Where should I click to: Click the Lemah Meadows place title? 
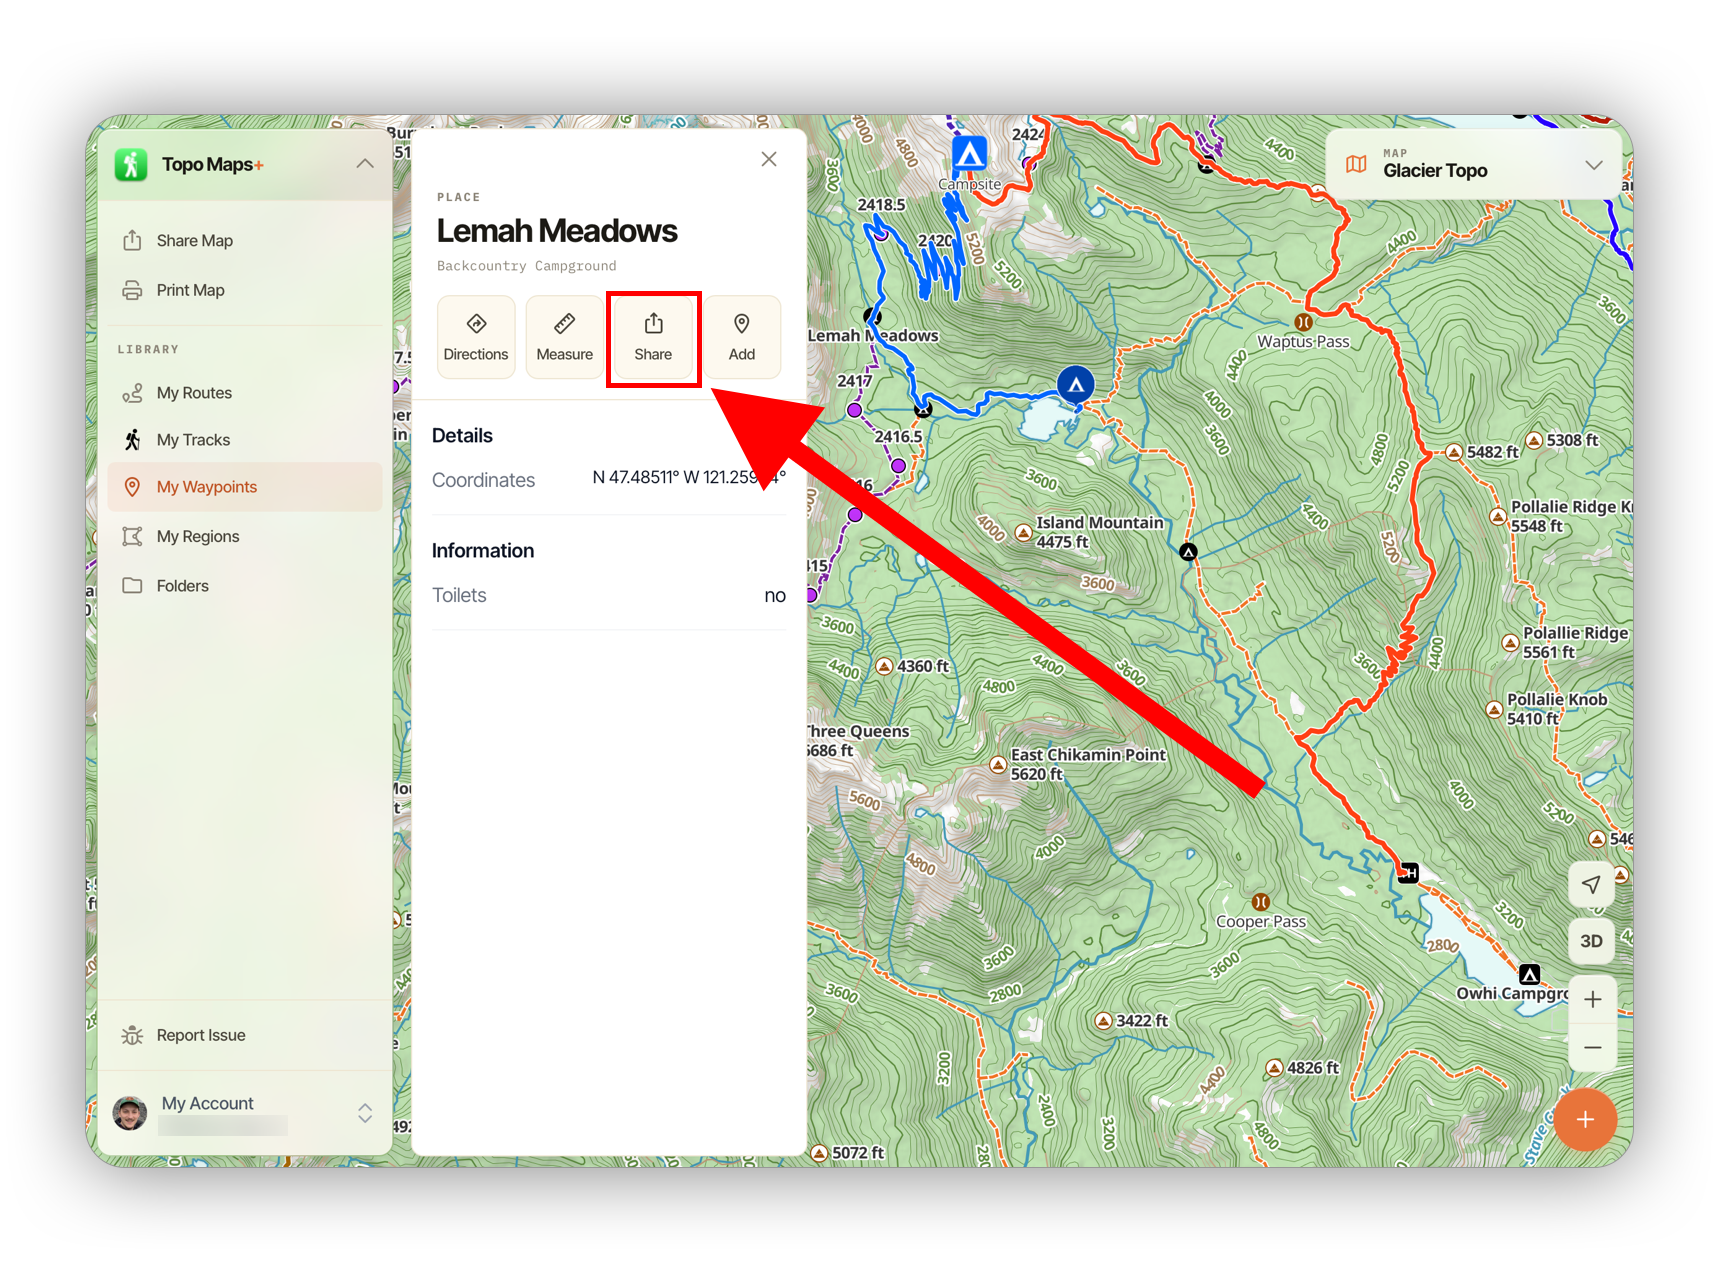click(557, 231)
